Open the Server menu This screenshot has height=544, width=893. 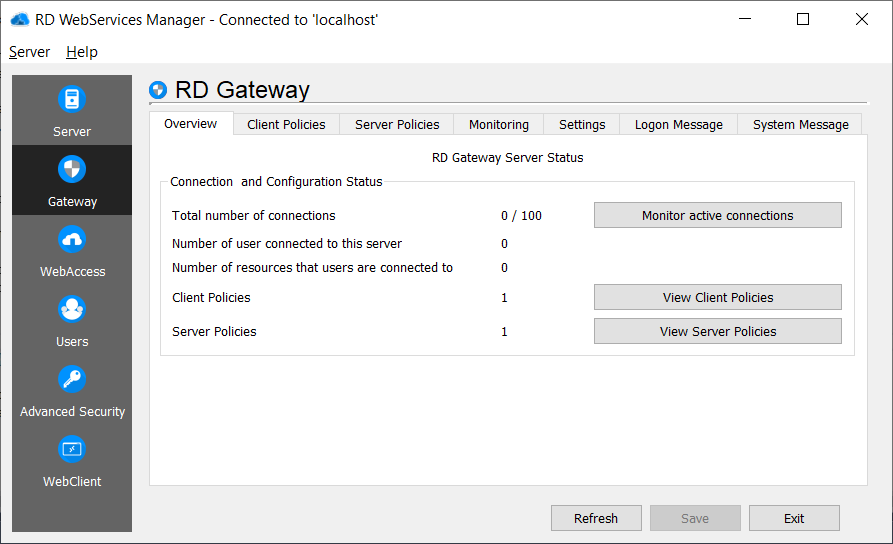[x=29, y=52]
